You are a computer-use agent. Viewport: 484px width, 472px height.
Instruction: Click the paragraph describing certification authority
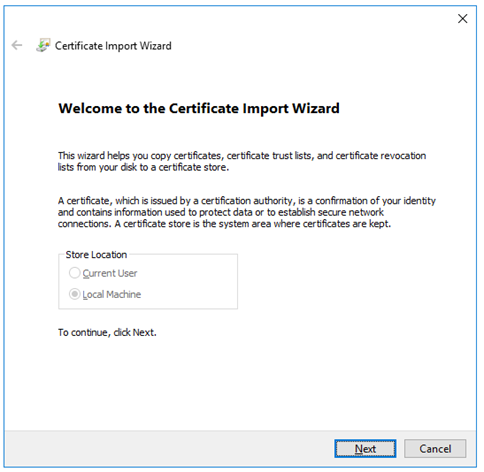[247, 212]
